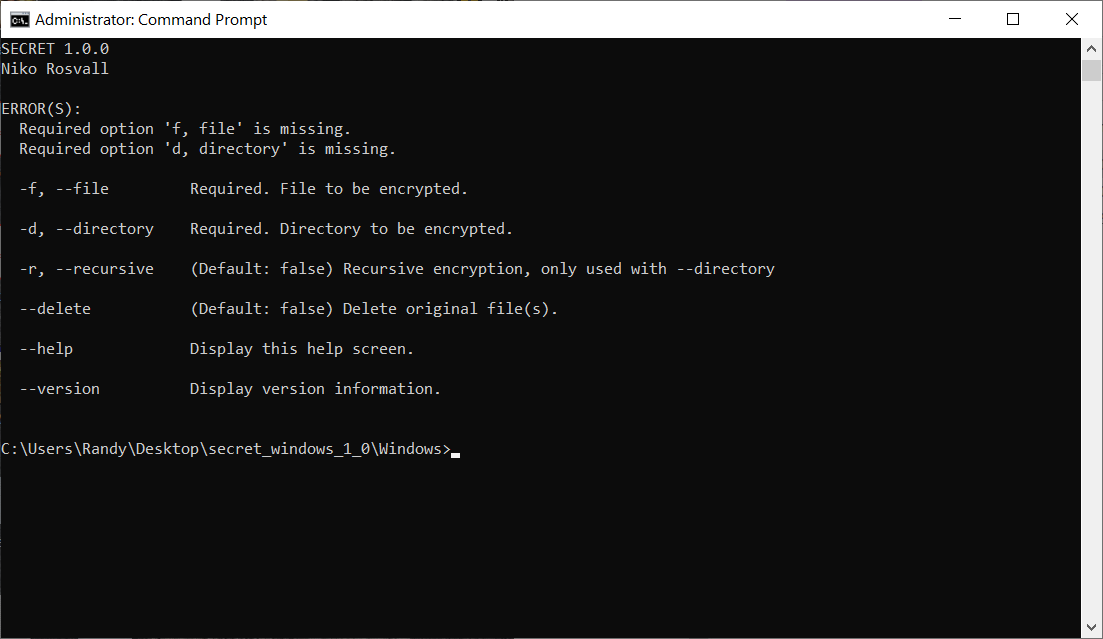Minimize the Command Prompt window
The height and width of the screenshot is (639, 1103).
click(955, 19)
